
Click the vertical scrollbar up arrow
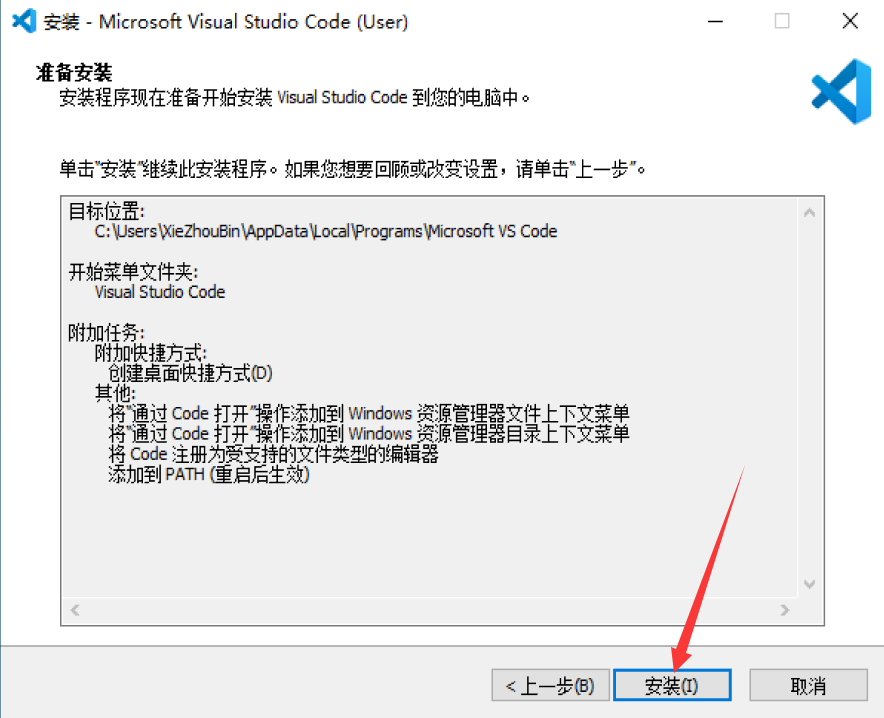point(809,210)
